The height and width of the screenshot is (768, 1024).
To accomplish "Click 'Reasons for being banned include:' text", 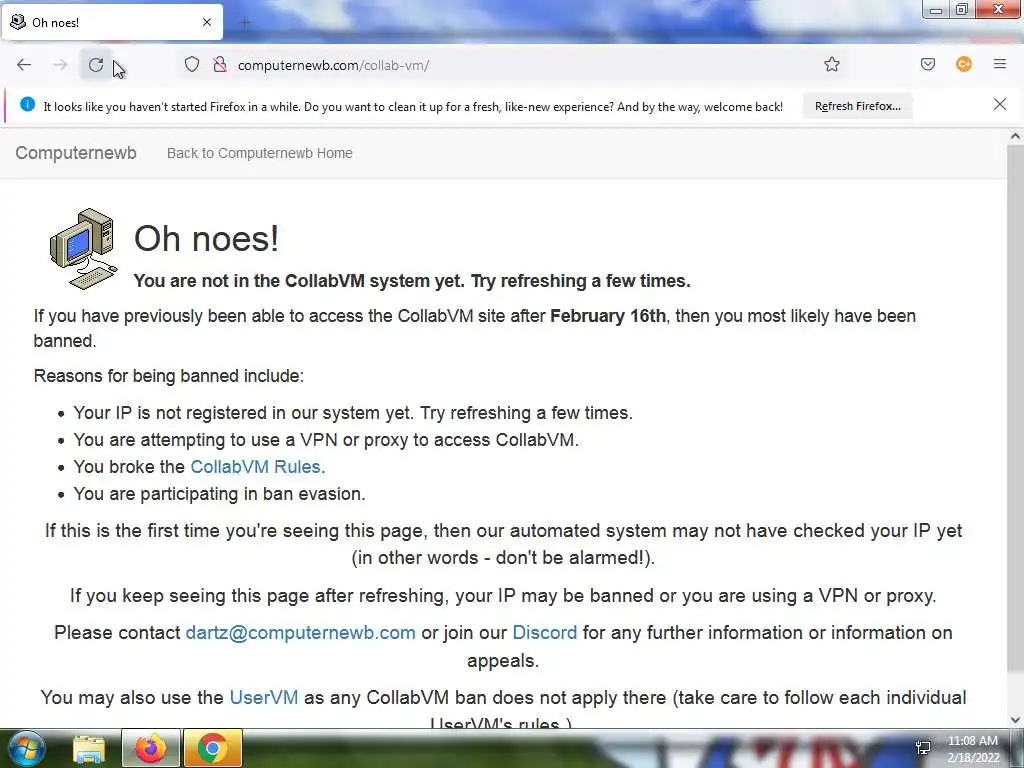I will point(168,376).
